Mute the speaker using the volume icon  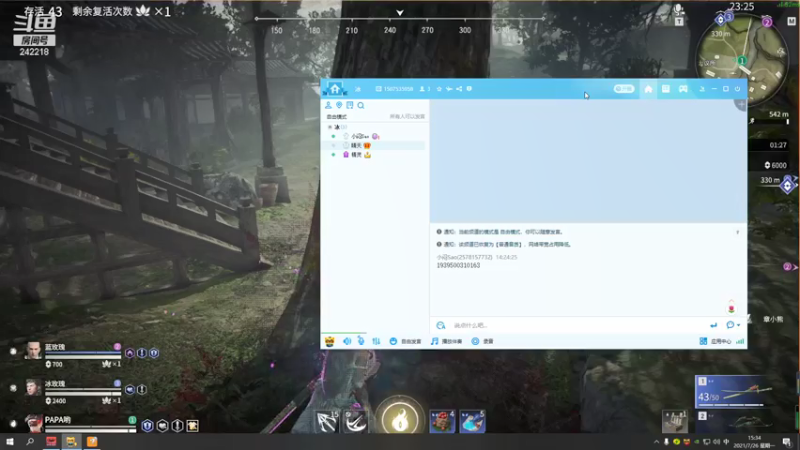point(347,341)
